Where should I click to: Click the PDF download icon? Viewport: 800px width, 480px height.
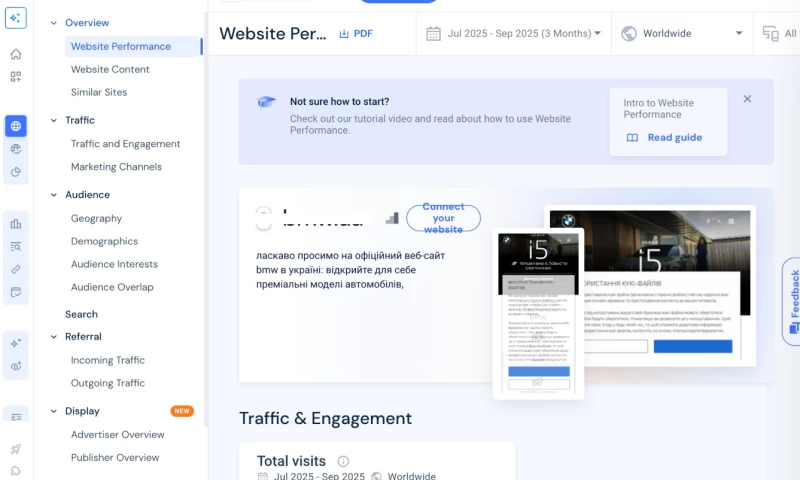coord(344,34)
